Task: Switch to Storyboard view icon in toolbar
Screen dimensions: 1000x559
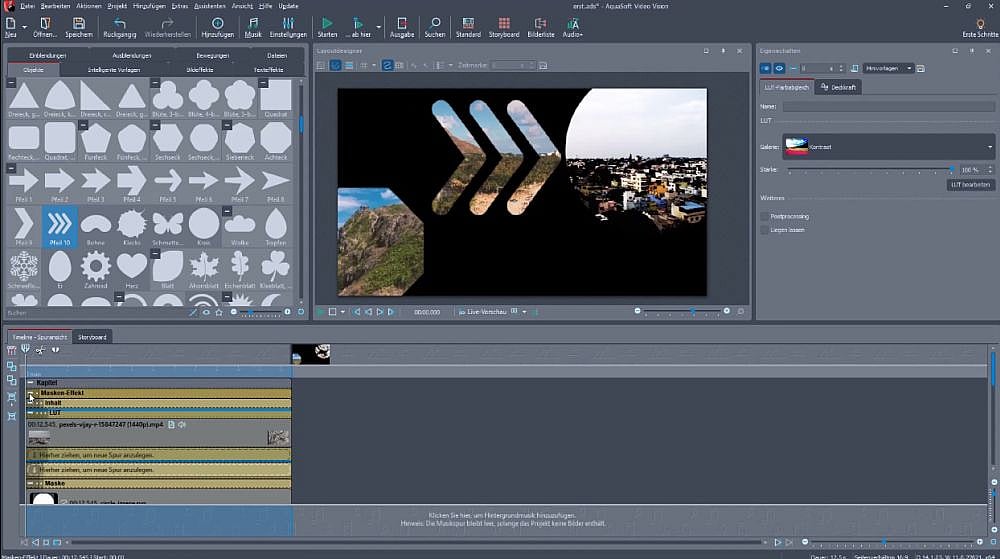Action: click(504, 23)
